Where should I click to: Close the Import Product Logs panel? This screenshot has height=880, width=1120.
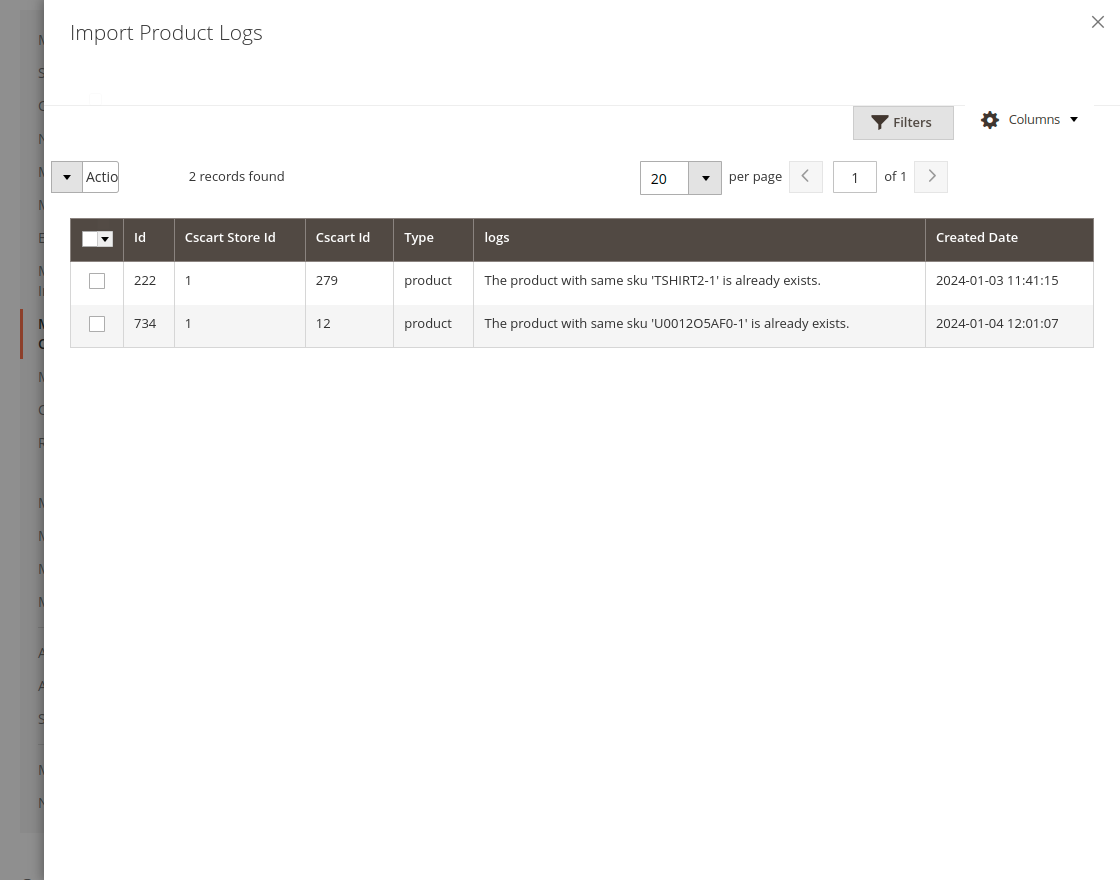tap(1098, 22)
